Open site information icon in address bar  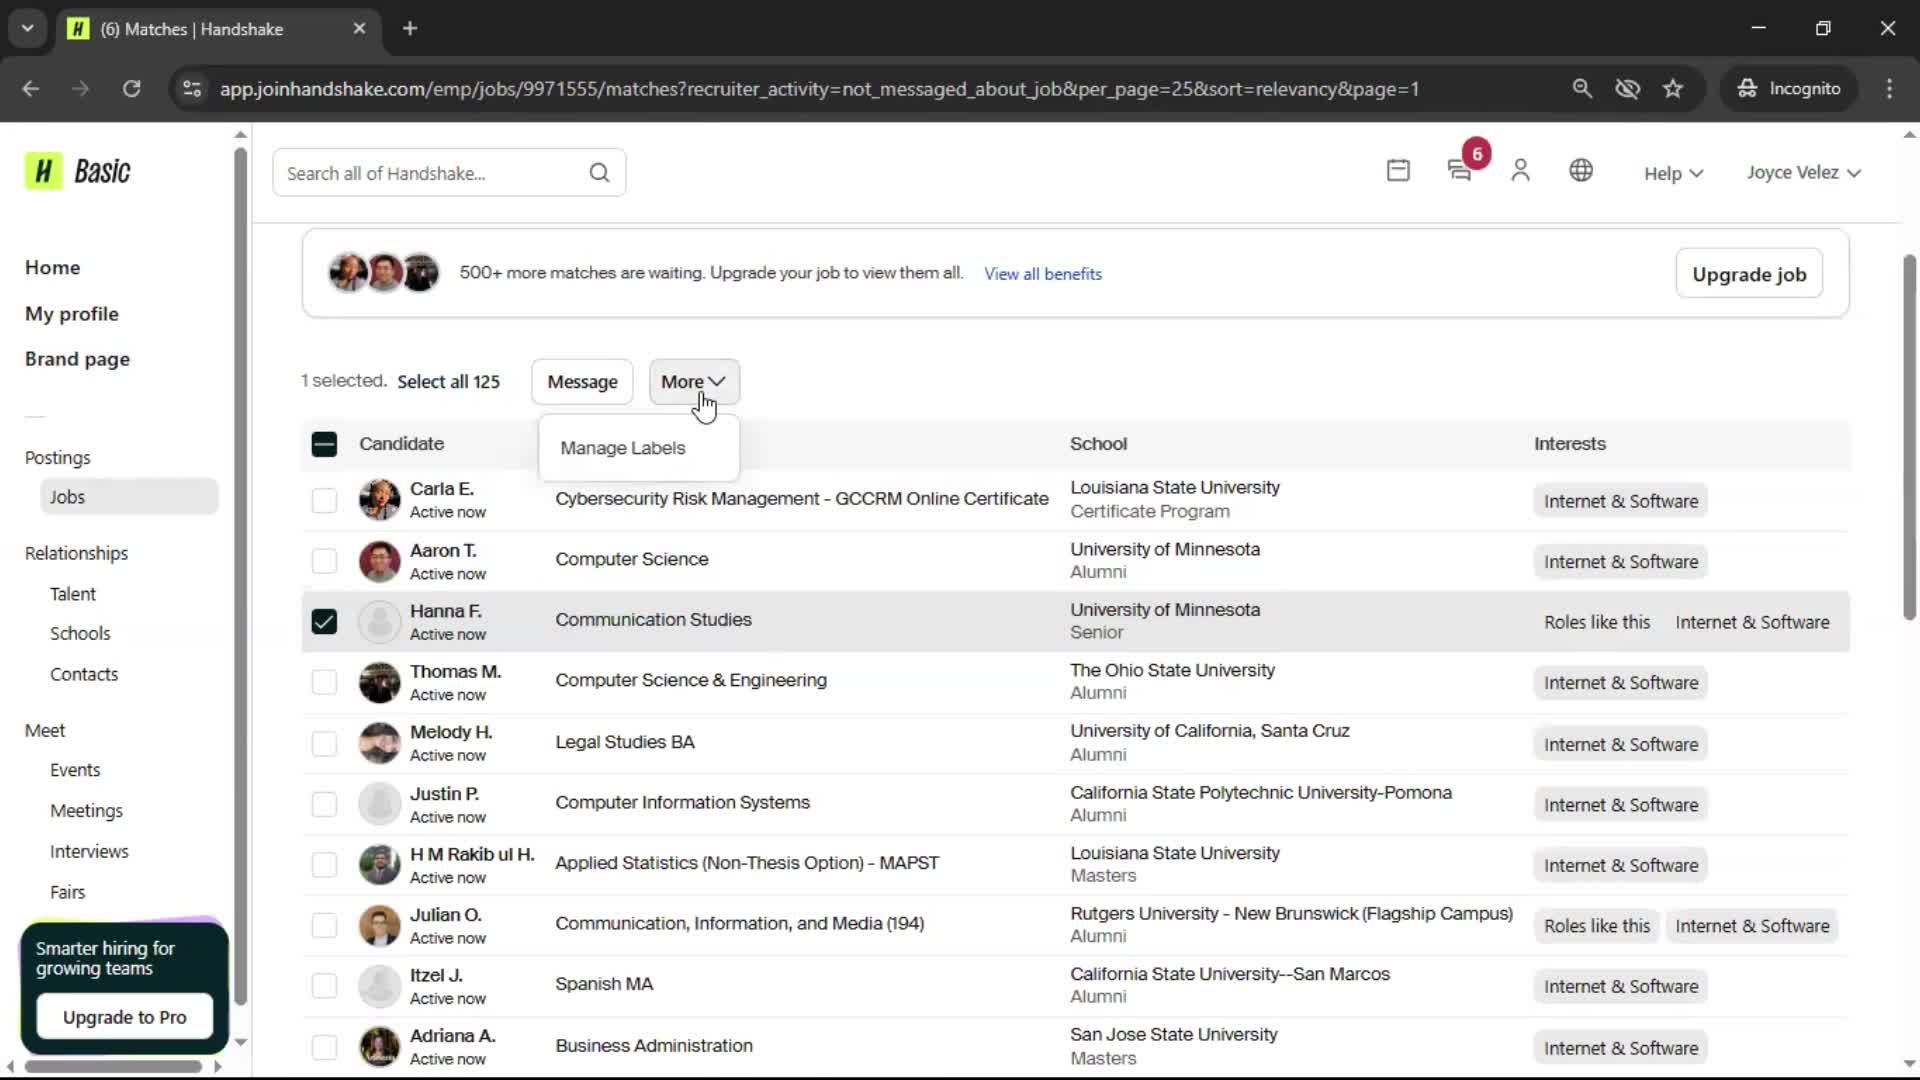click(192, 89)
